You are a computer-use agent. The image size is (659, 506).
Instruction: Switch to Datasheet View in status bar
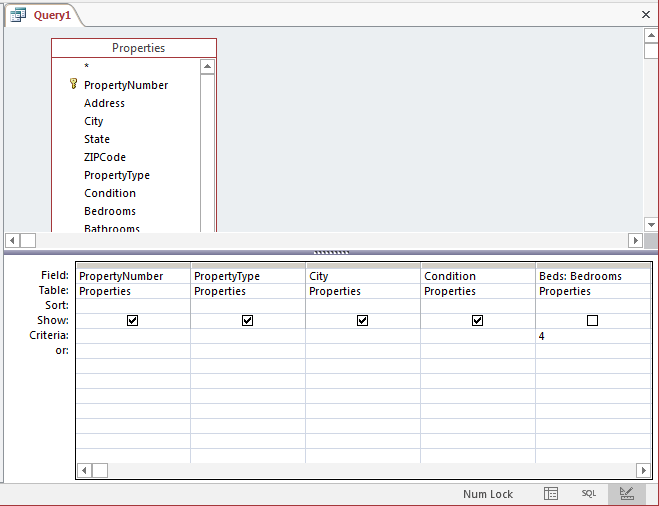tap(551, 493)
